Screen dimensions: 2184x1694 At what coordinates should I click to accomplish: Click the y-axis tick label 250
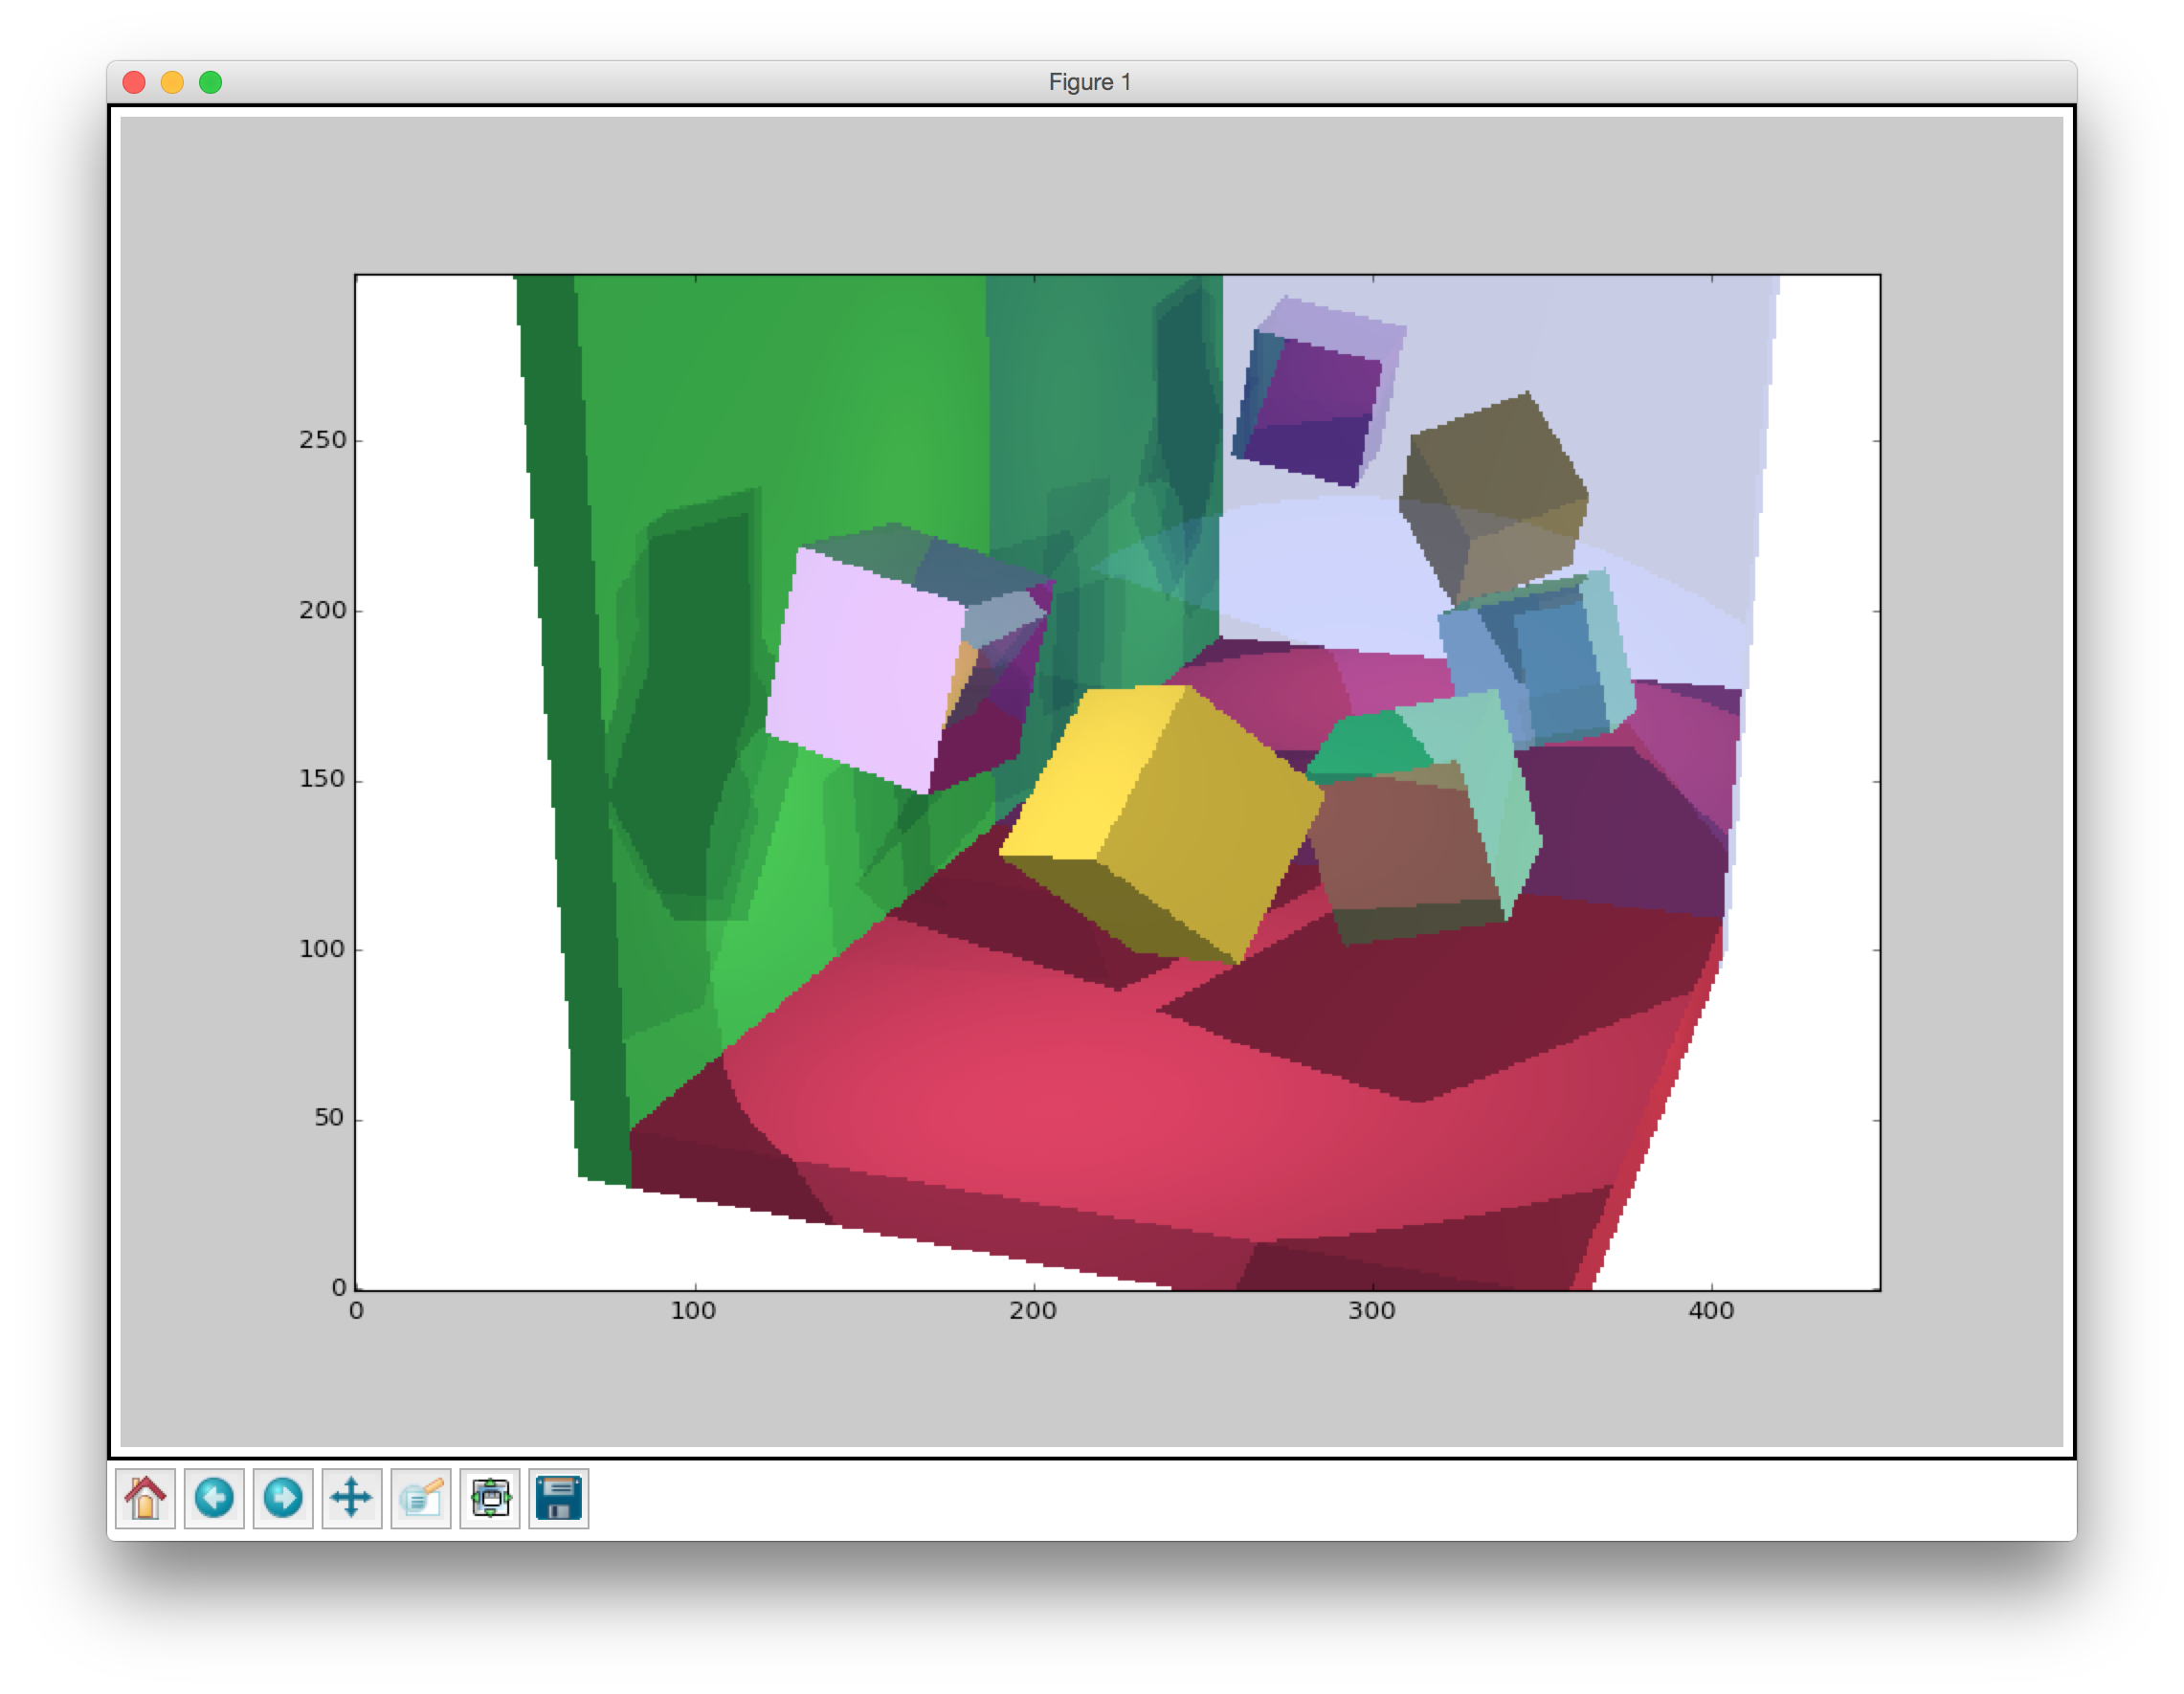pyautogui.click(x=322, y=440)
